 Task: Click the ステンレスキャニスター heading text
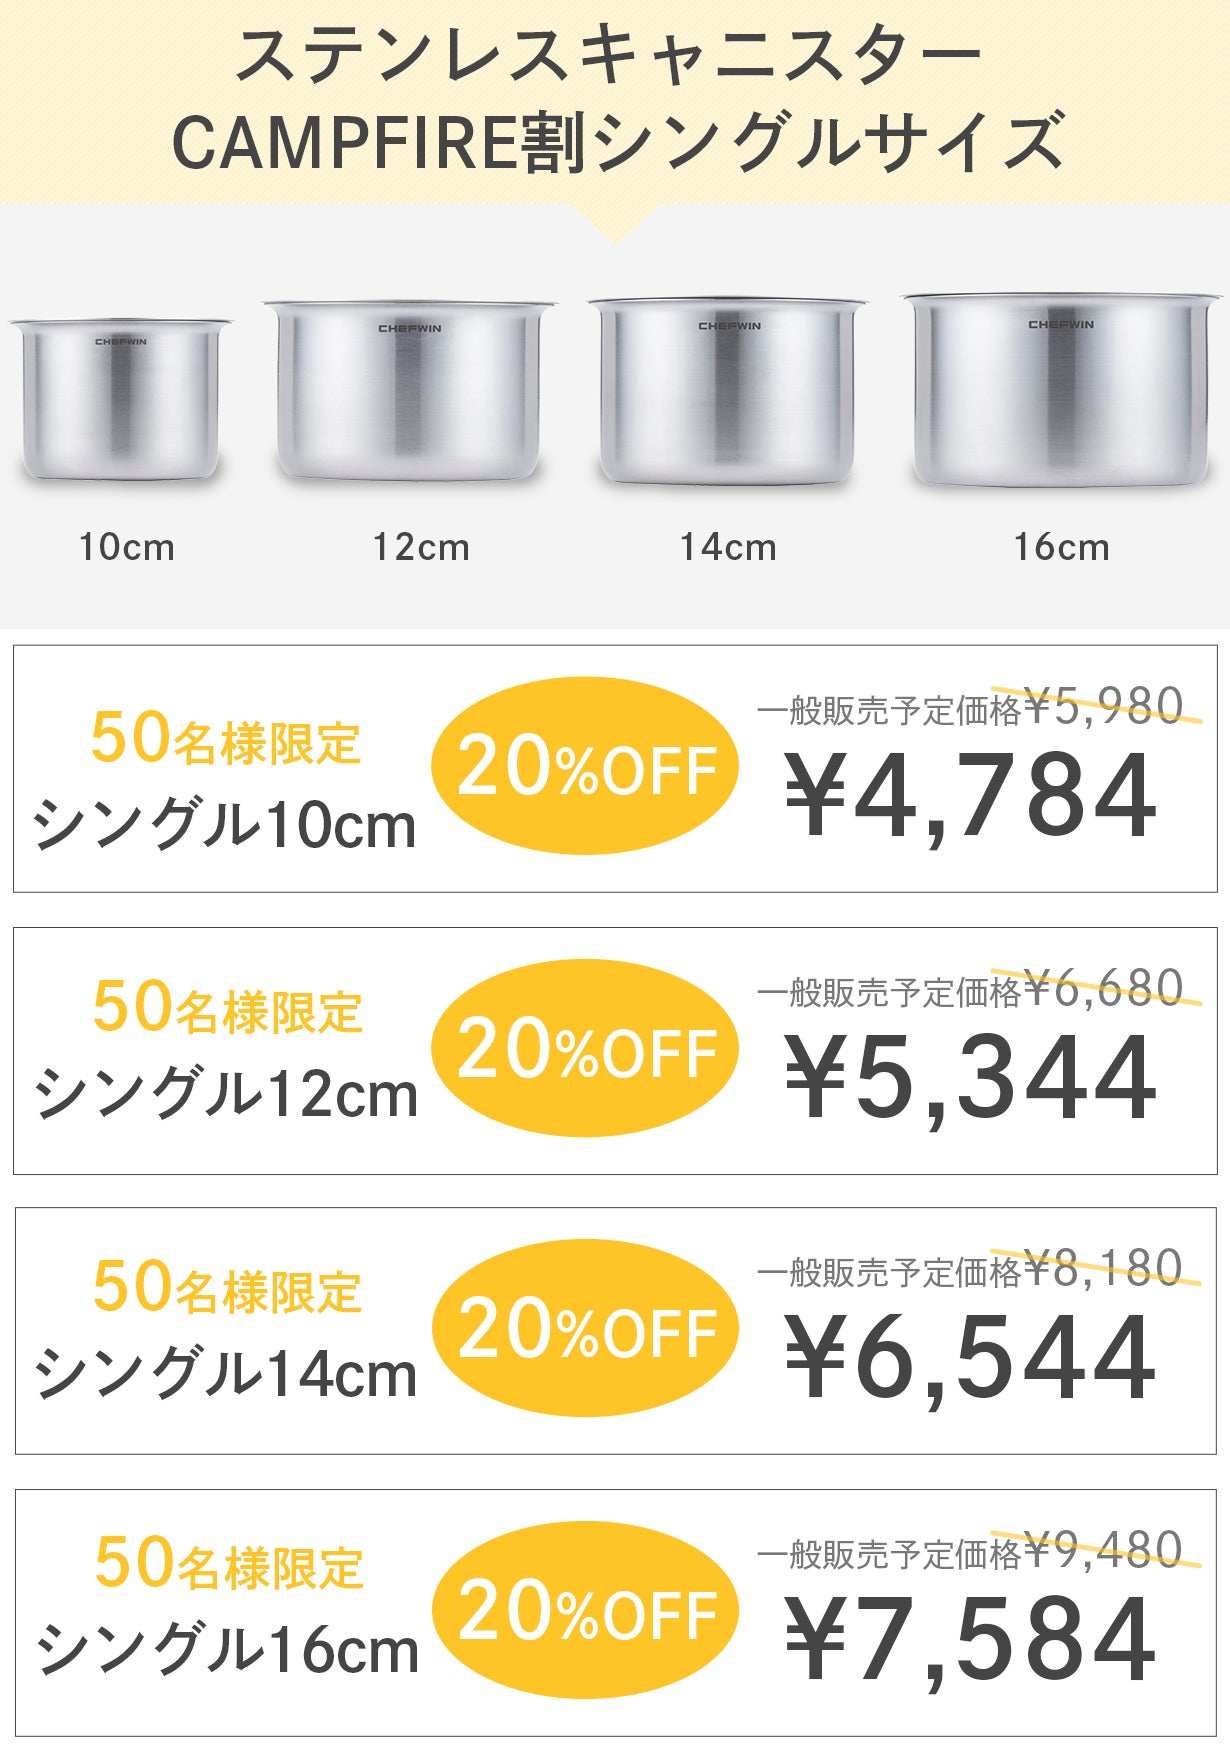click(x=608, y=57)
